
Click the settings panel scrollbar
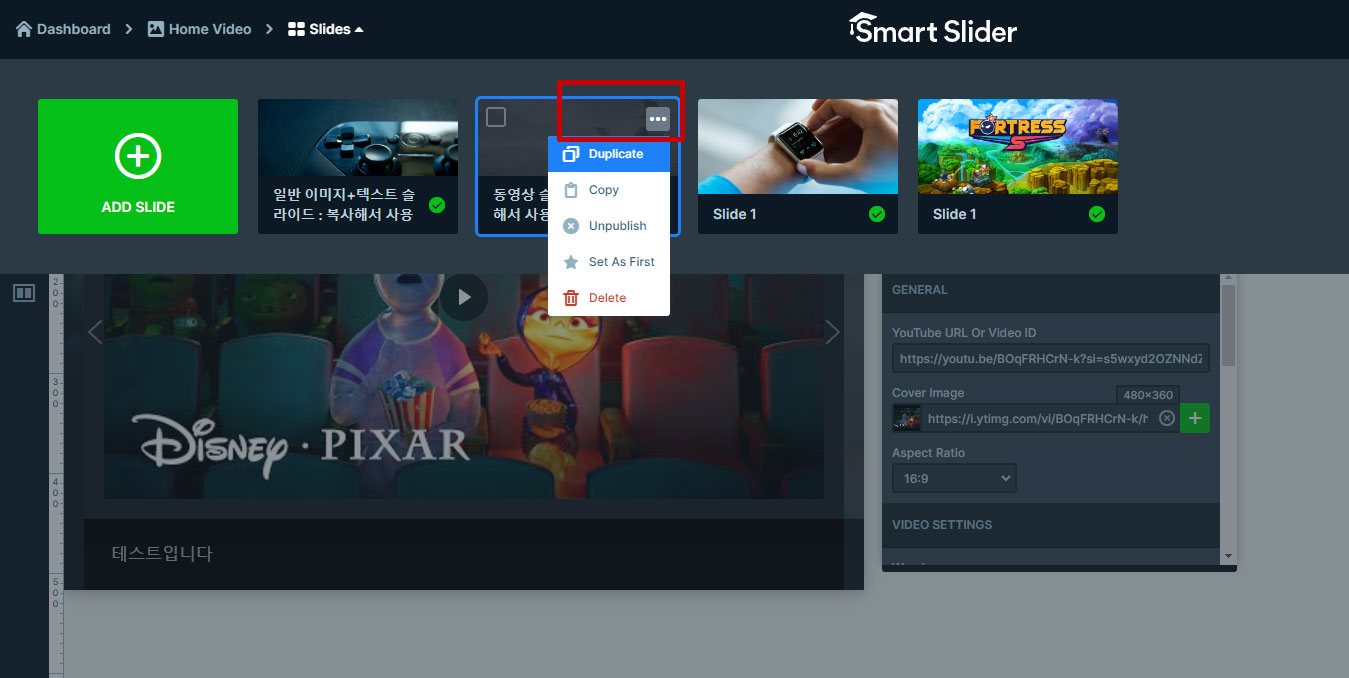click(1228, 325)
